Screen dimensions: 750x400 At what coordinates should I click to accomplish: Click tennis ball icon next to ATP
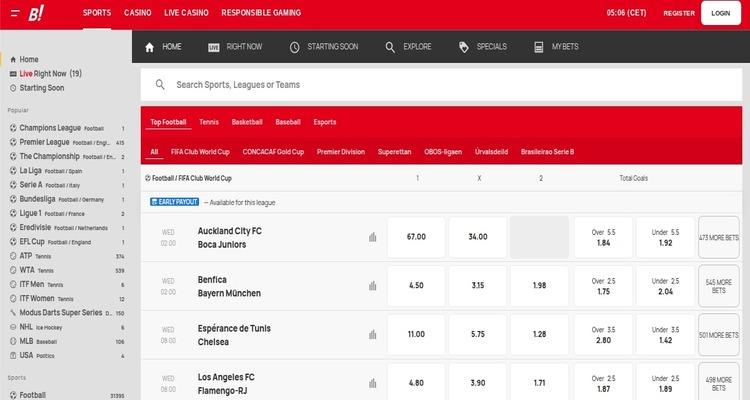tap(13, 256)
